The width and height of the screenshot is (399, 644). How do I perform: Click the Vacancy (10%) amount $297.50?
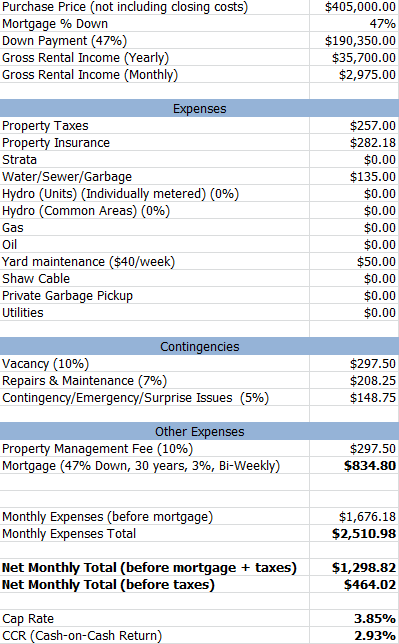coord(354,364)
